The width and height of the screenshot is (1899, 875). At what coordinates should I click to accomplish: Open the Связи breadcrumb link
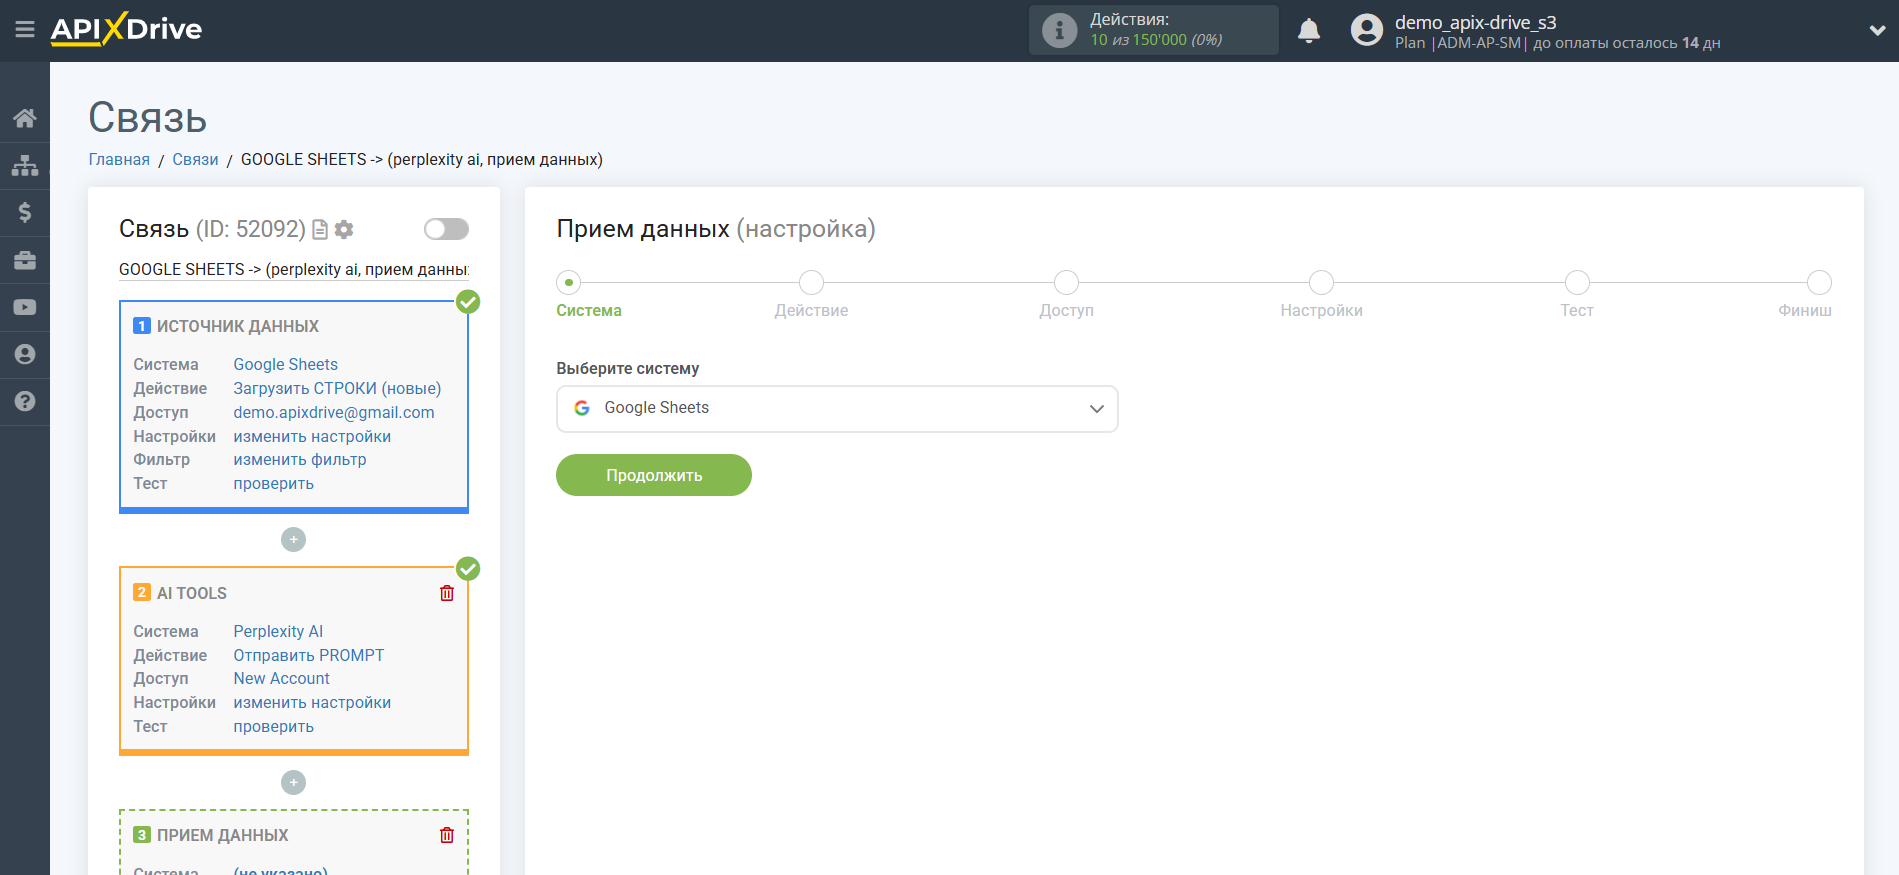pos(195,160)
